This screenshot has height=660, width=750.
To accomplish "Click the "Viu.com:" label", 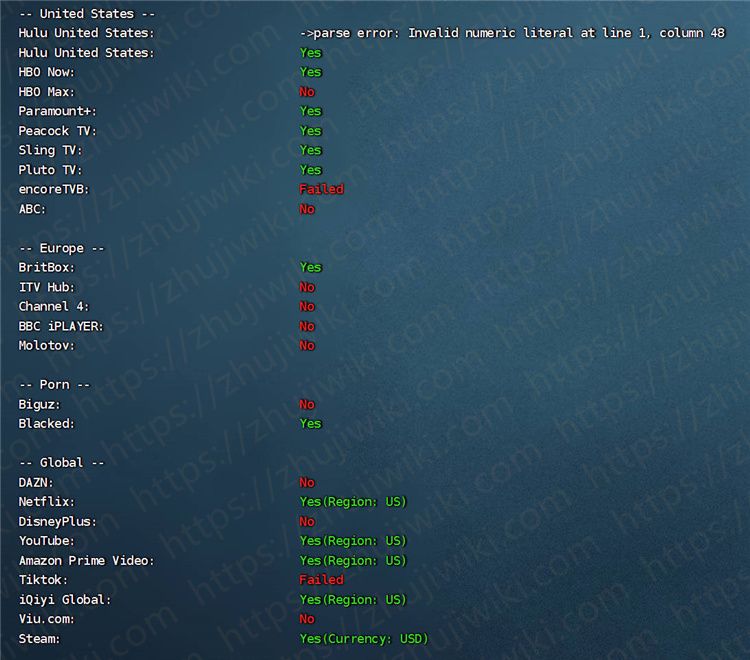I will 47,619.
